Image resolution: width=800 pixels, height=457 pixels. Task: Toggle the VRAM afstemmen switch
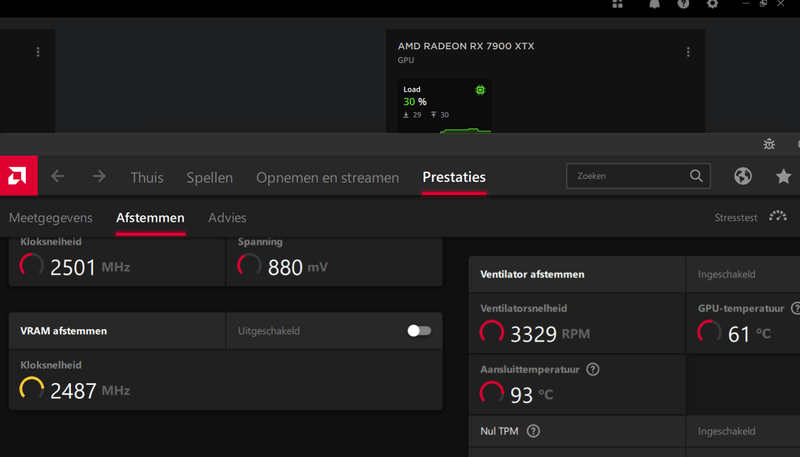[419, 331]
